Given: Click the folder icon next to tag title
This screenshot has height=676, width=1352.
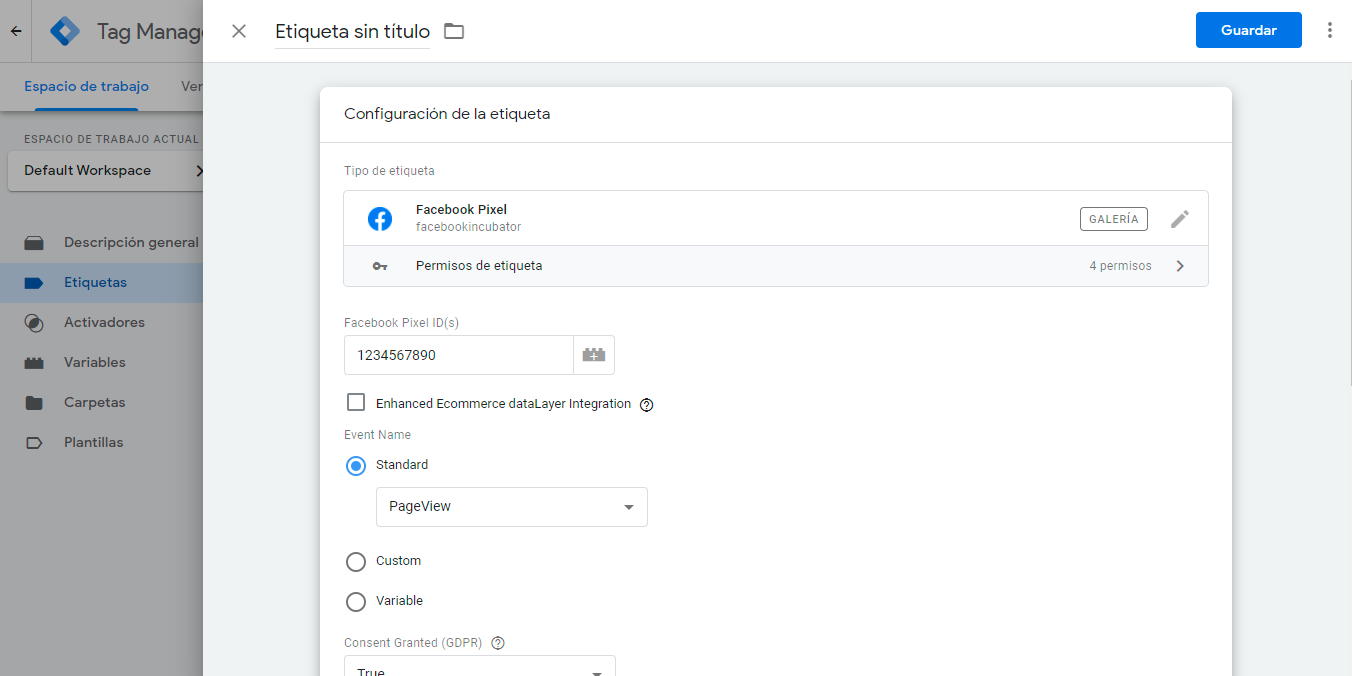Looking at the screenshot, I should click(x=454, y=31).
